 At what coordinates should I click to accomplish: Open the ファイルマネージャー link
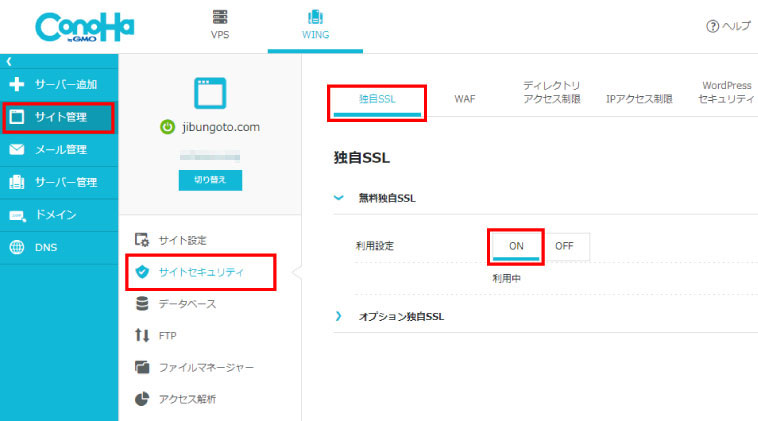[205, 367]
